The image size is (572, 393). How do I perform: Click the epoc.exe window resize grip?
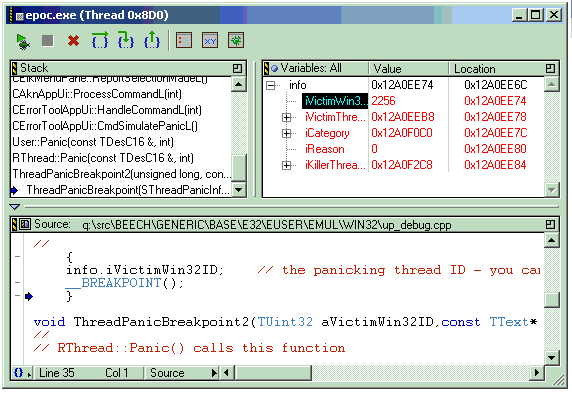[x=559, y=379]
